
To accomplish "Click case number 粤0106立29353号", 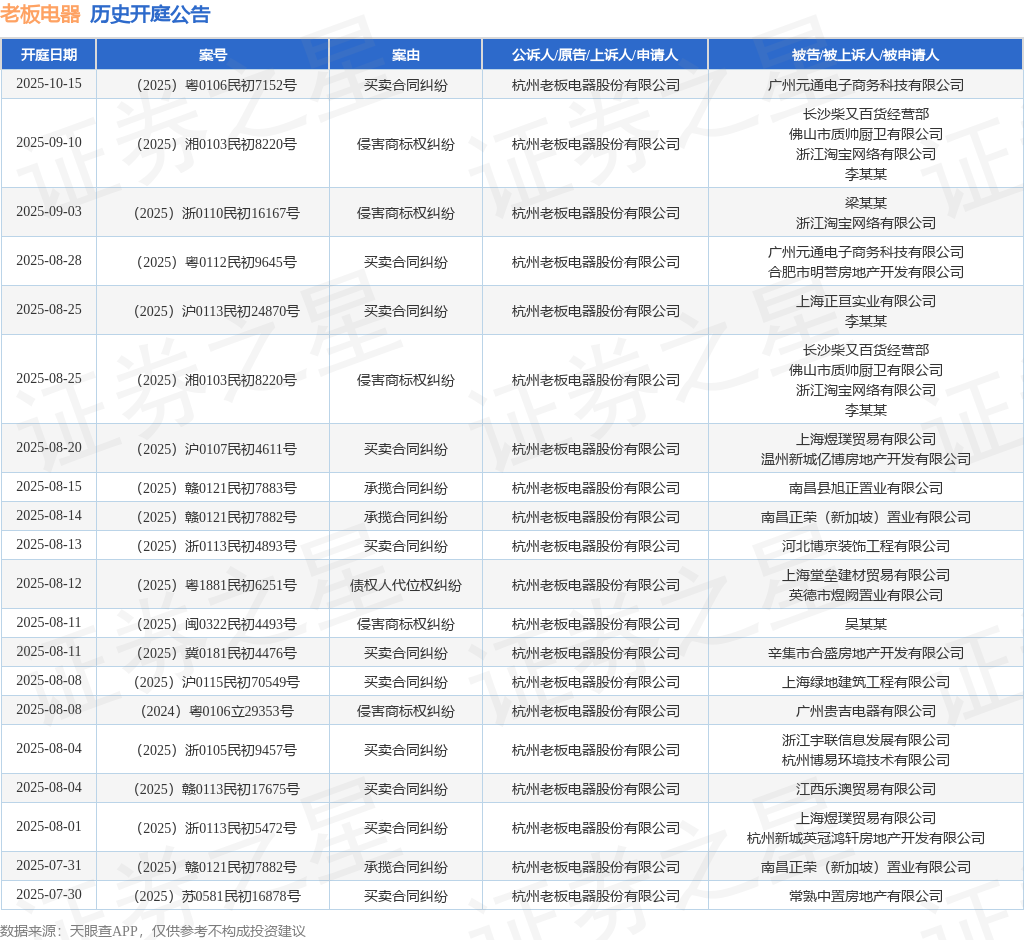I will 216,711.
